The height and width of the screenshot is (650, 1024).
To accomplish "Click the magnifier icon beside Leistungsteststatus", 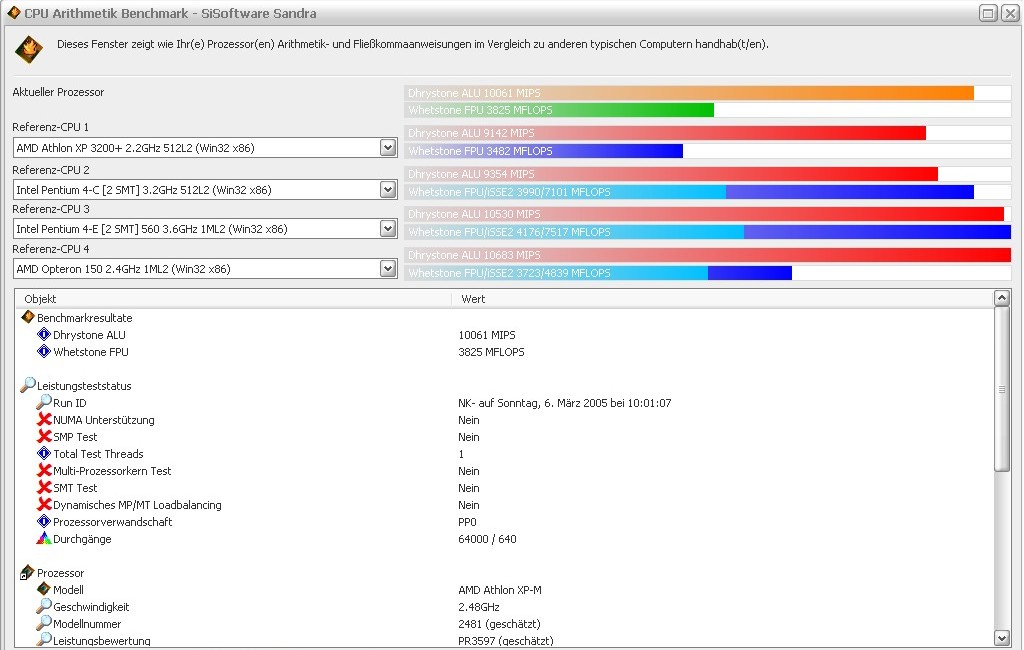I will click(28, 385).
